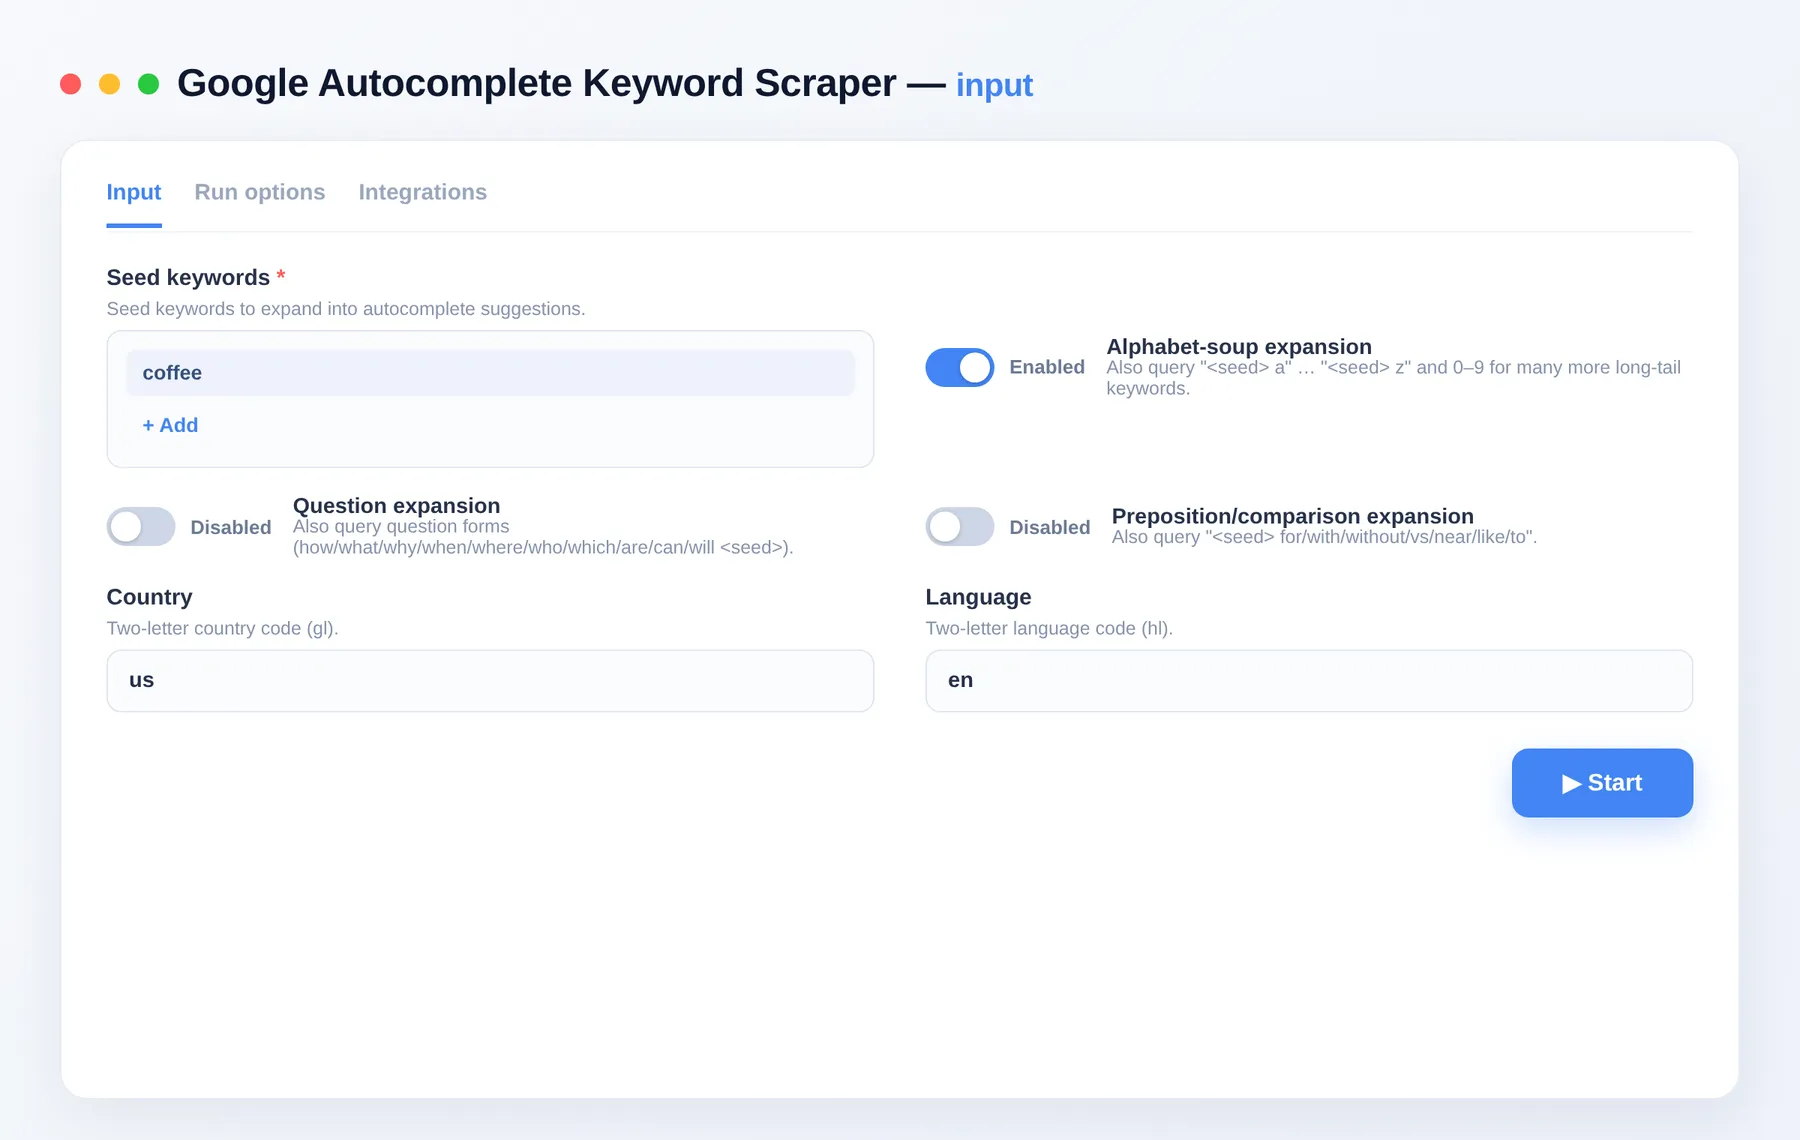The image size is (1800, 1140).
Task: Add another seed keyword
Action: (x=170, y=425)
